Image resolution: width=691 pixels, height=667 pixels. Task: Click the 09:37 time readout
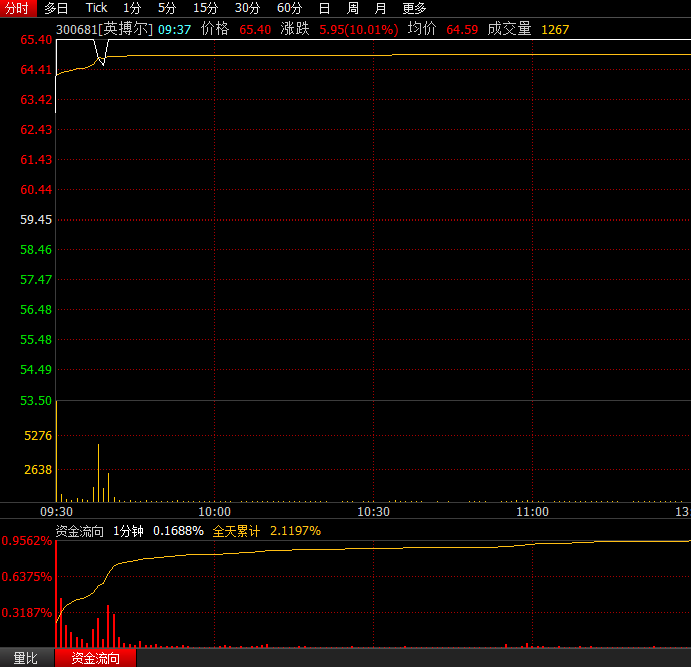pos(175,30)
